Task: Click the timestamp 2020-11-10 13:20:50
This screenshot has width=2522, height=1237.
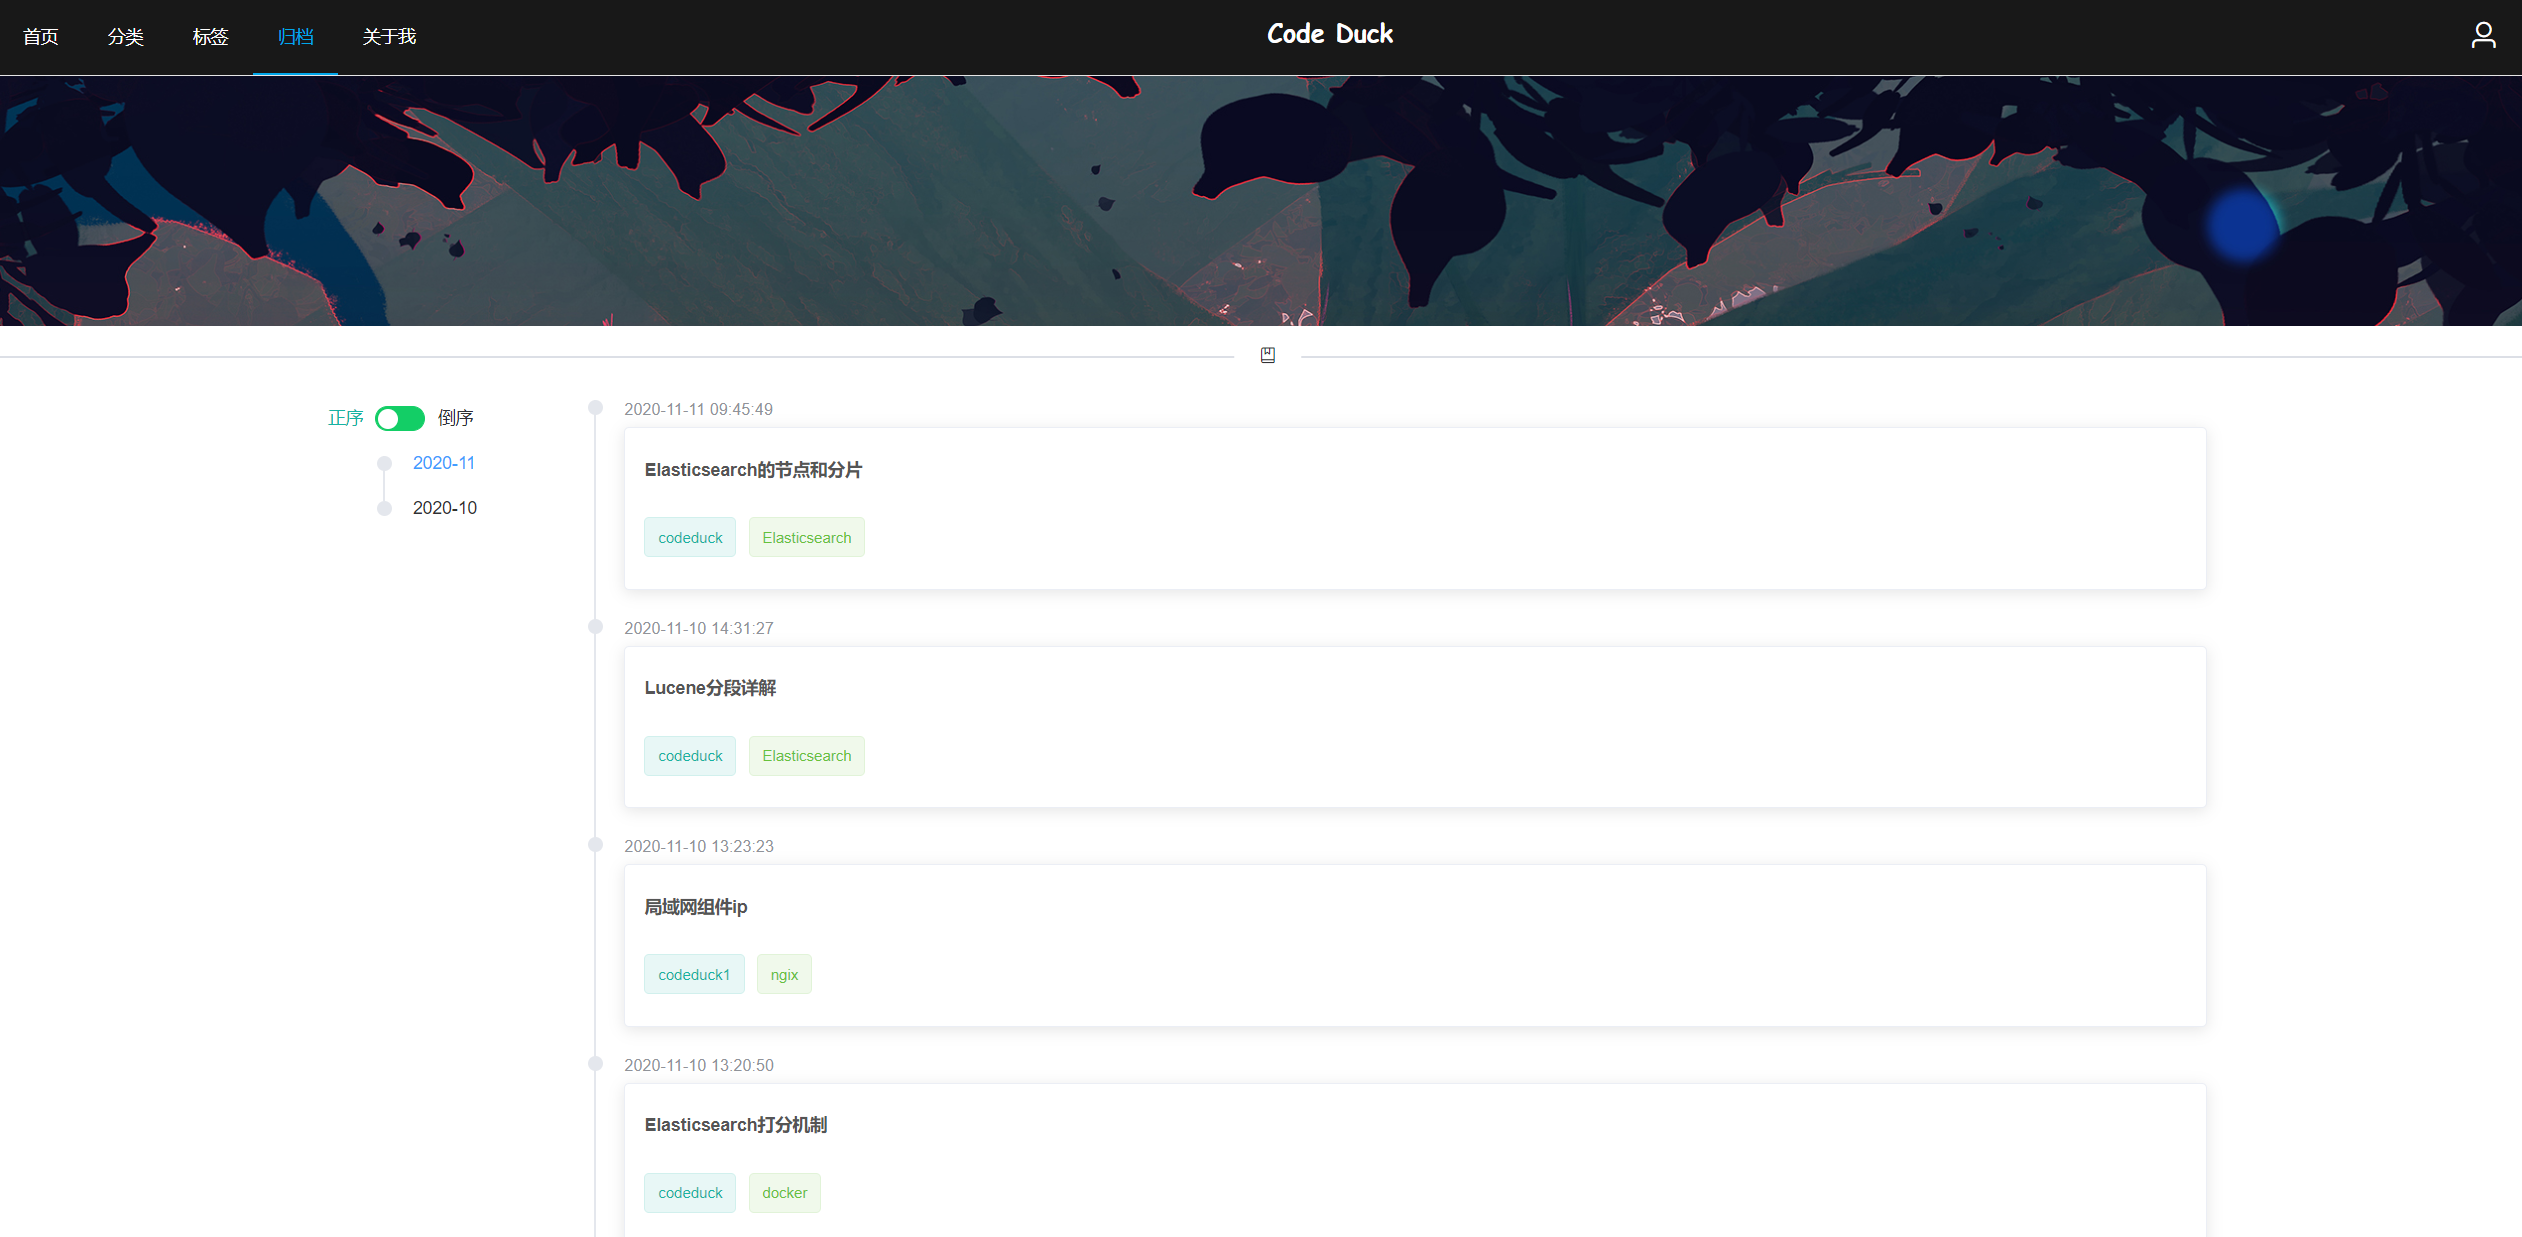Action: pos(699,1065)
